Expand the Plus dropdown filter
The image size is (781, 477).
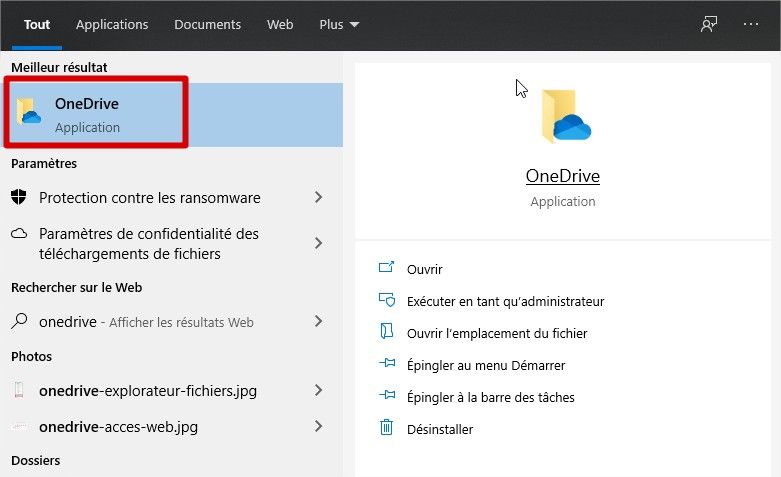point(339,25)
